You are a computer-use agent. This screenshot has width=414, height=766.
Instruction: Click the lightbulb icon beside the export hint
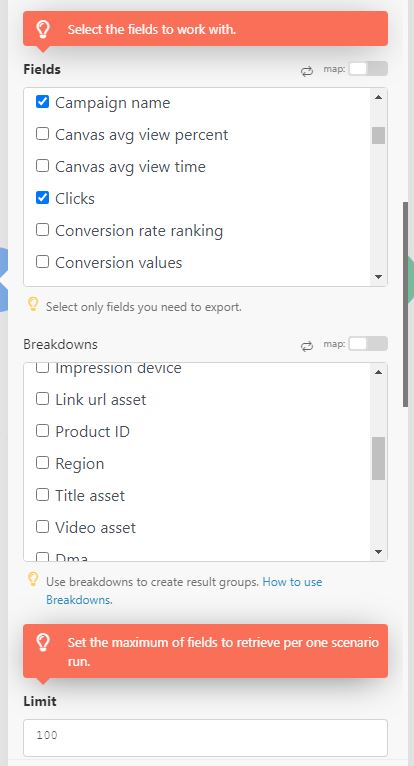(x=33, y=305)
